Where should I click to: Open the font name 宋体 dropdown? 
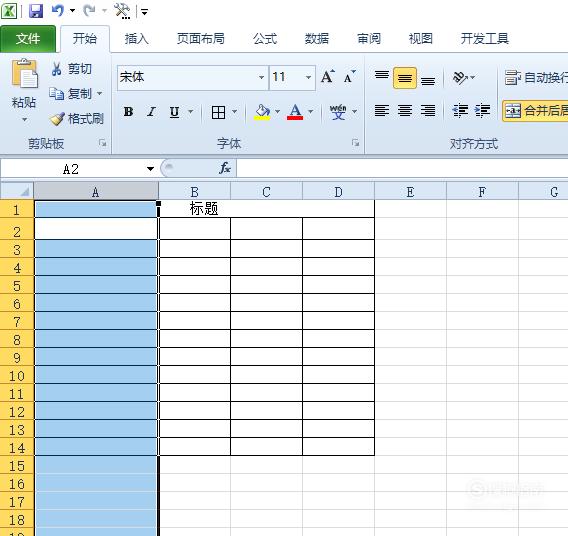tap(261, 78)
